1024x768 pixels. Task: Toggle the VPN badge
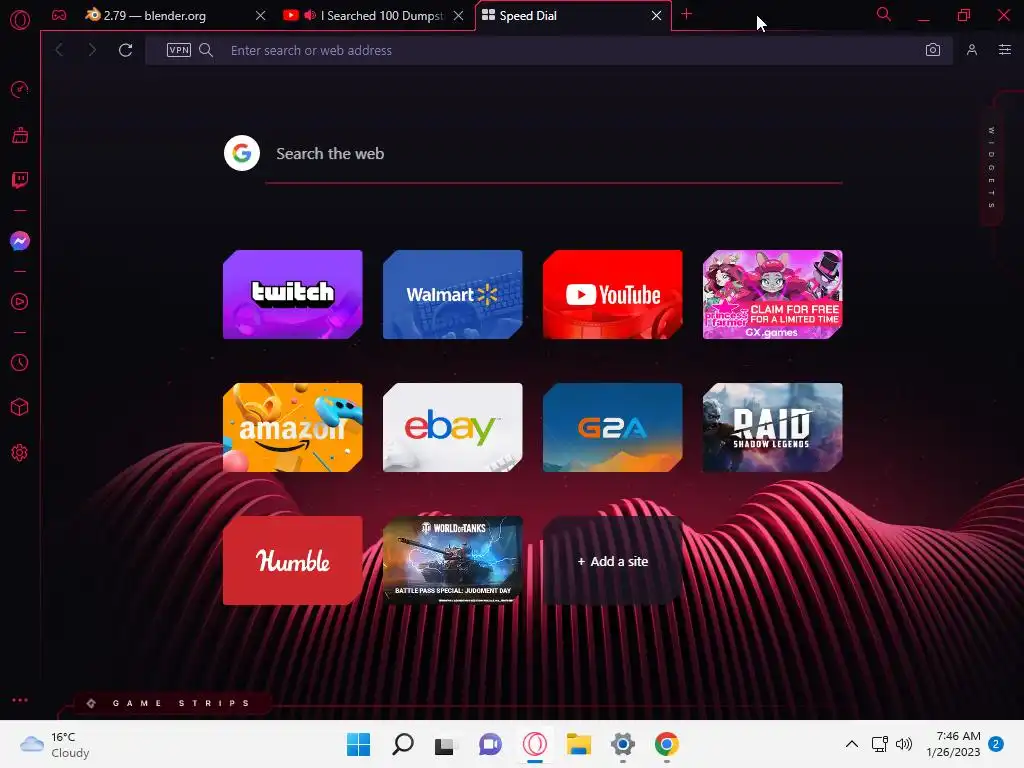[178, 50]
